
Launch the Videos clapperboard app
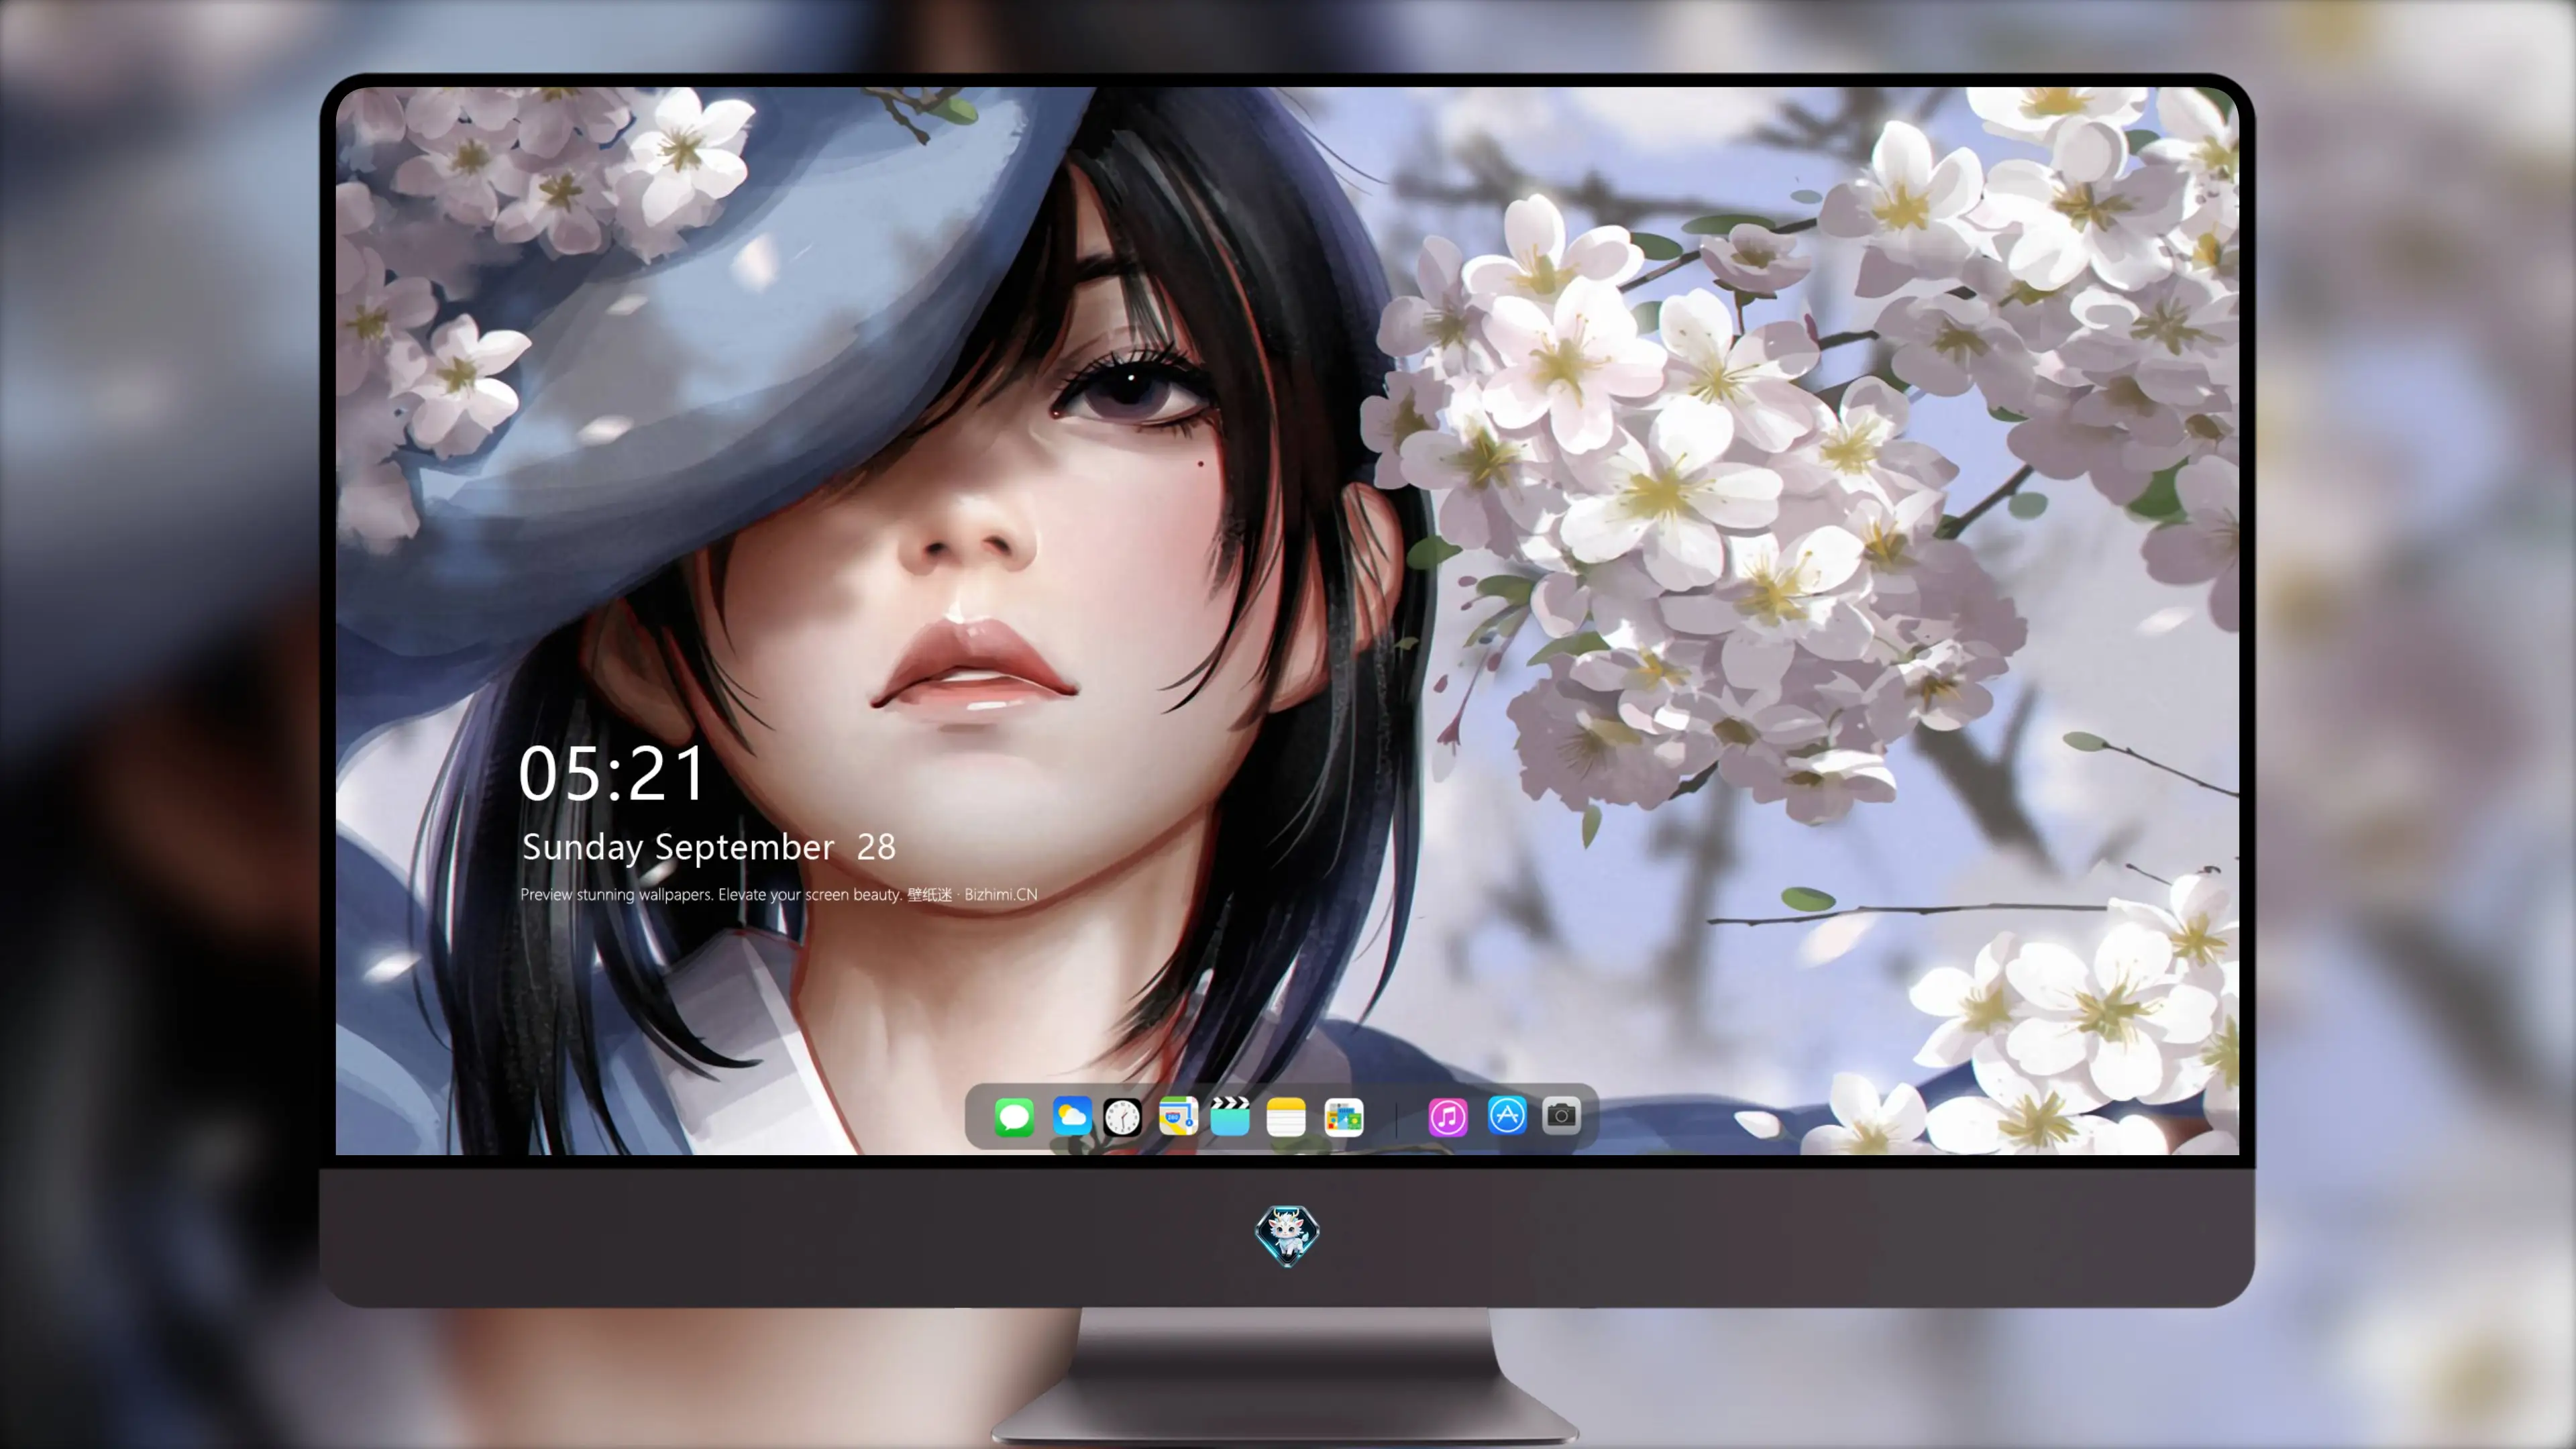point(1230,1116)
